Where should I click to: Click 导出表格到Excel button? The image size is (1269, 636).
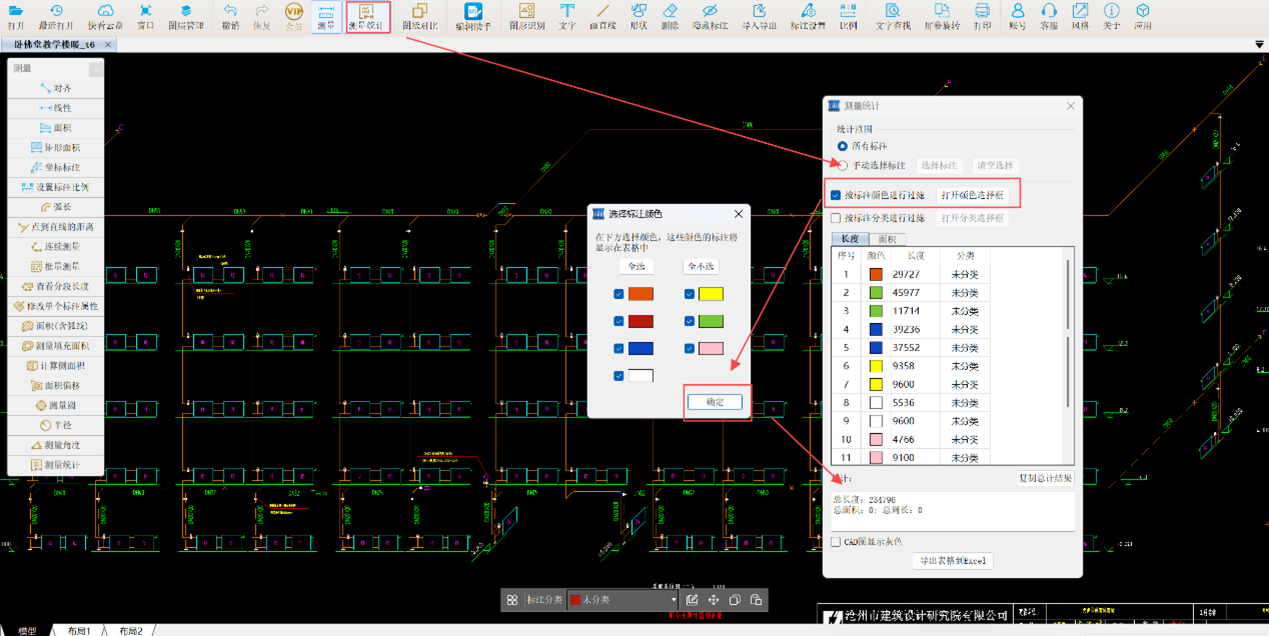[952, 561]
